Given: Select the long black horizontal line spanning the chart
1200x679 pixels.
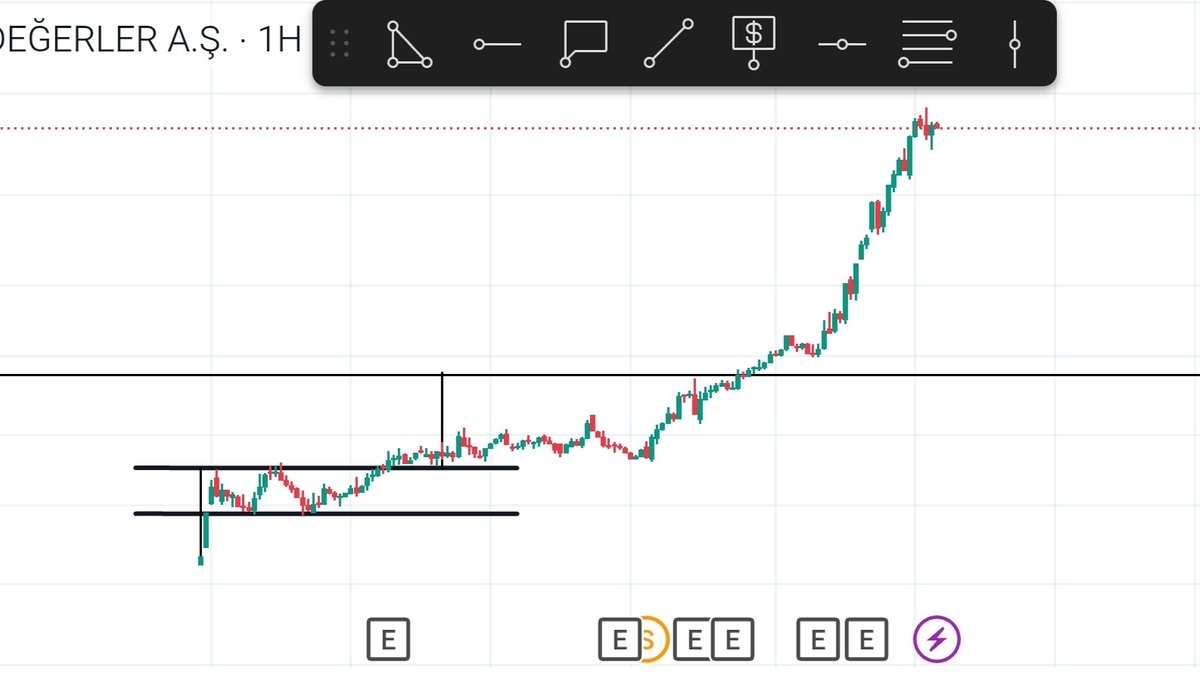Looking at the screenshot, I should pos(600,375).
